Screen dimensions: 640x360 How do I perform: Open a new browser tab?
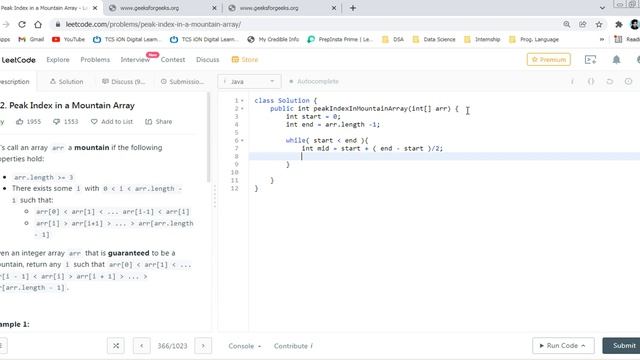click(353, 8)
